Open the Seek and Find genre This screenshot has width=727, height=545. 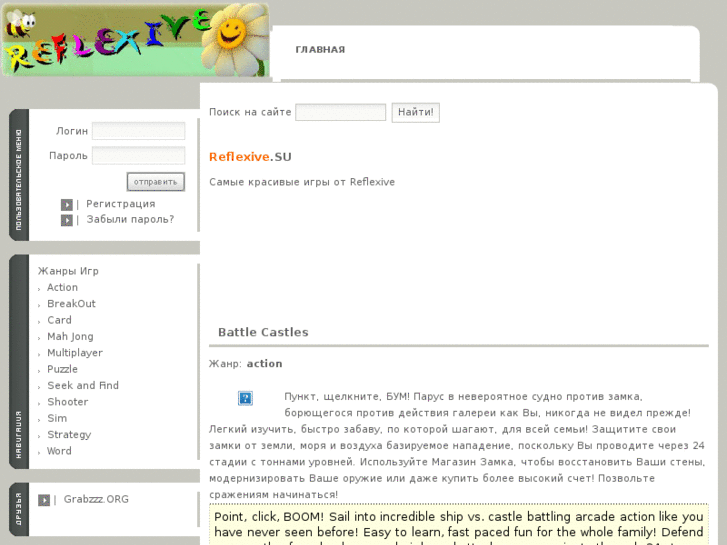pyautogui.click(x=83, y=385)
